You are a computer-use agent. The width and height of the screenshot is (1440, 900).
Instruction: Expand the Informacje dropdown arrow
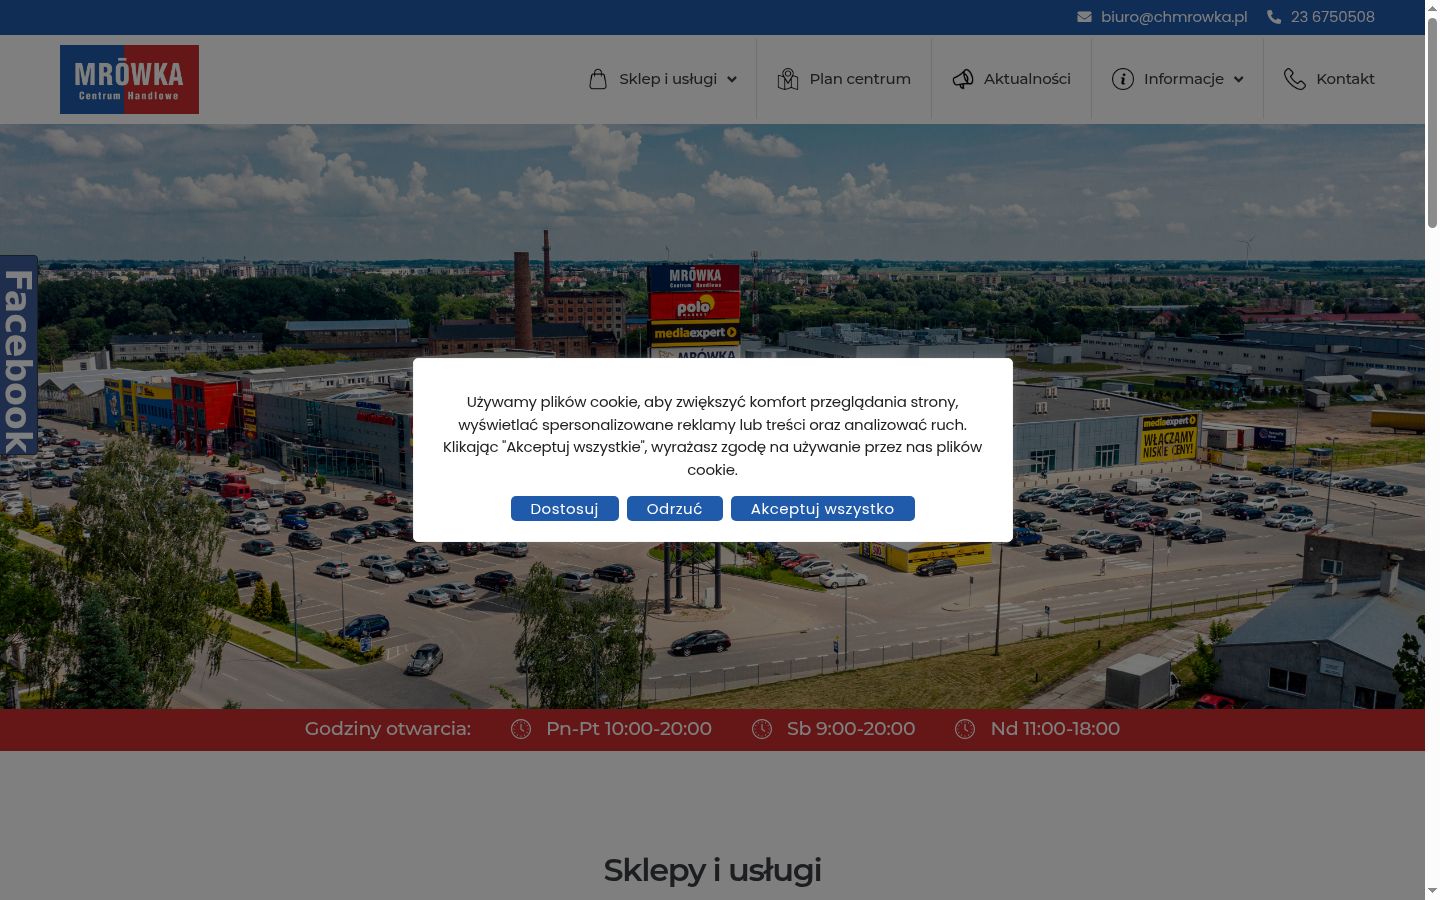[x=1239, y=79]
